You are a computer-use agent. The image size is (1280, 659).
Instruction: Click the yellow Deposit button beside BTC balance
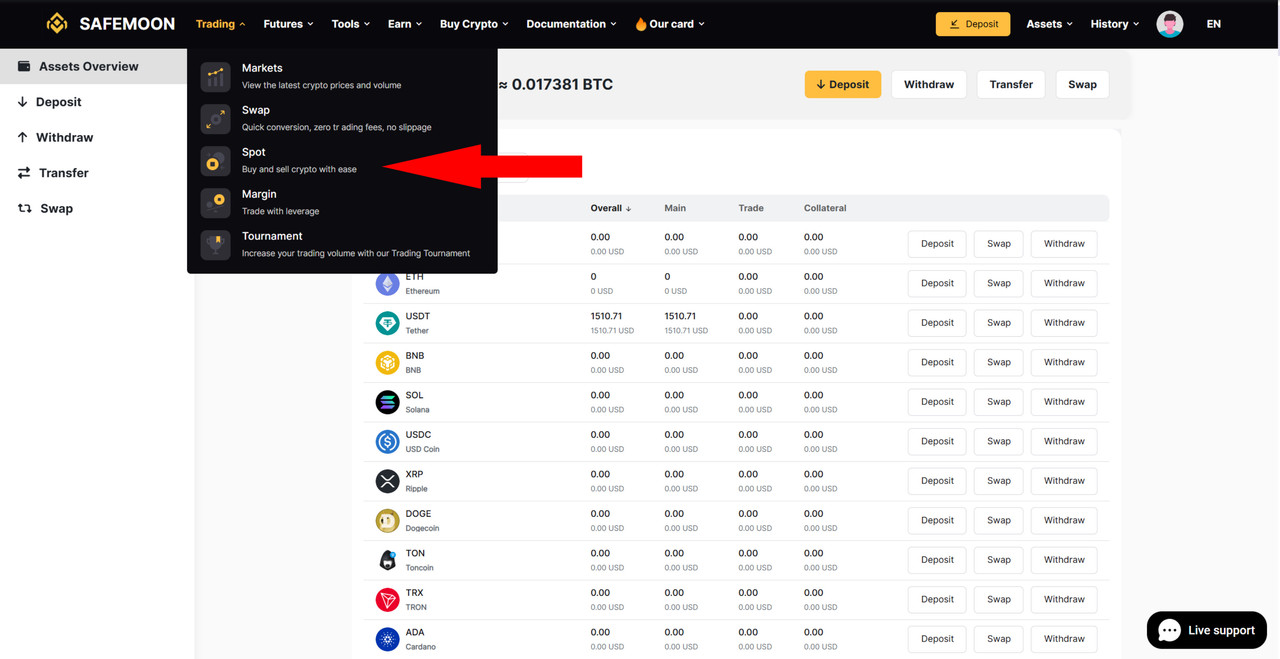point(843,84)
